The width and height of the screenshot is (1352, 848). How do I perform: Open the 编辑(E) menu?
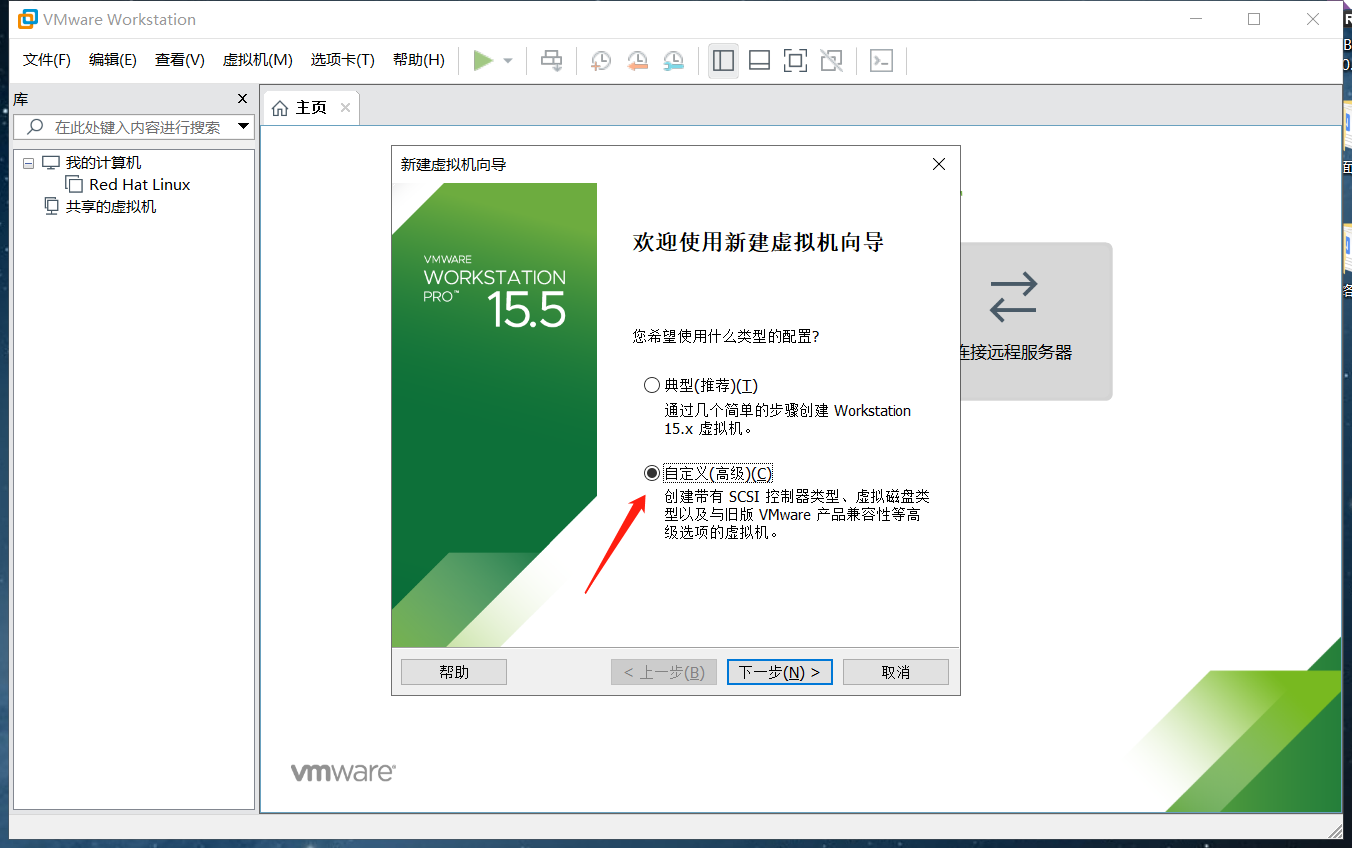pos(113,60)
